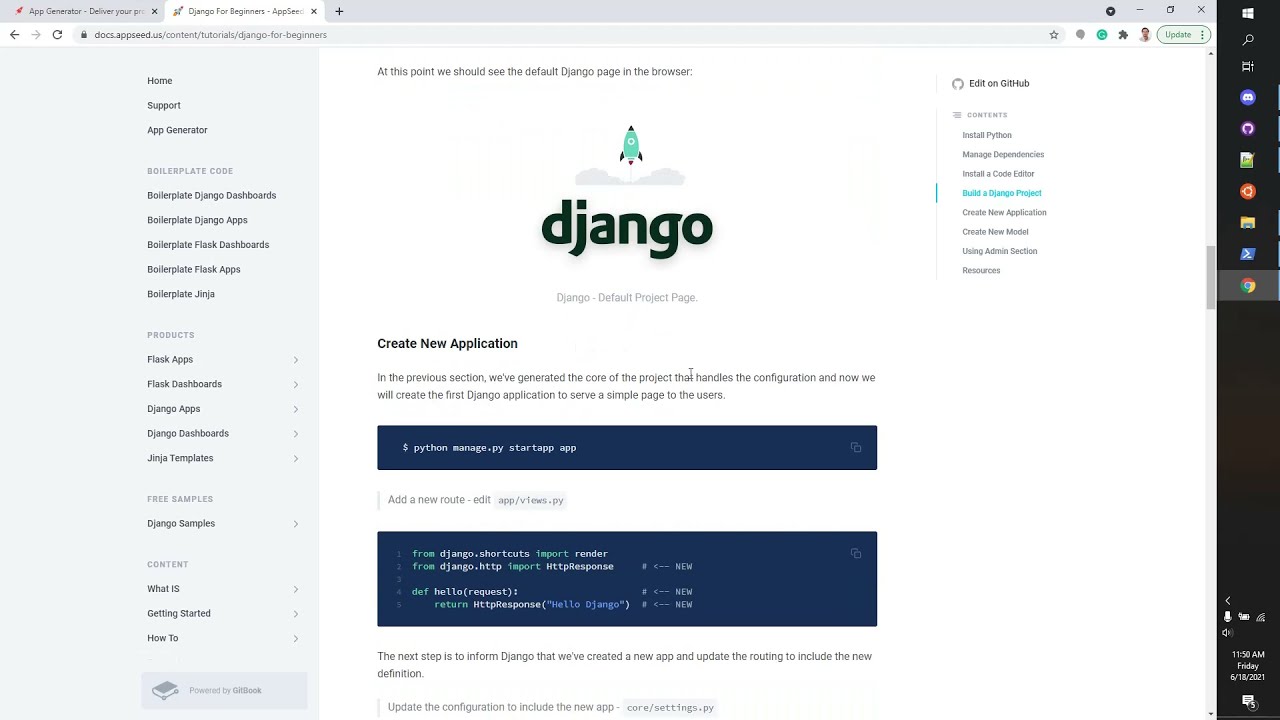Open File Explorer from the taskbar

(1248, 222)
